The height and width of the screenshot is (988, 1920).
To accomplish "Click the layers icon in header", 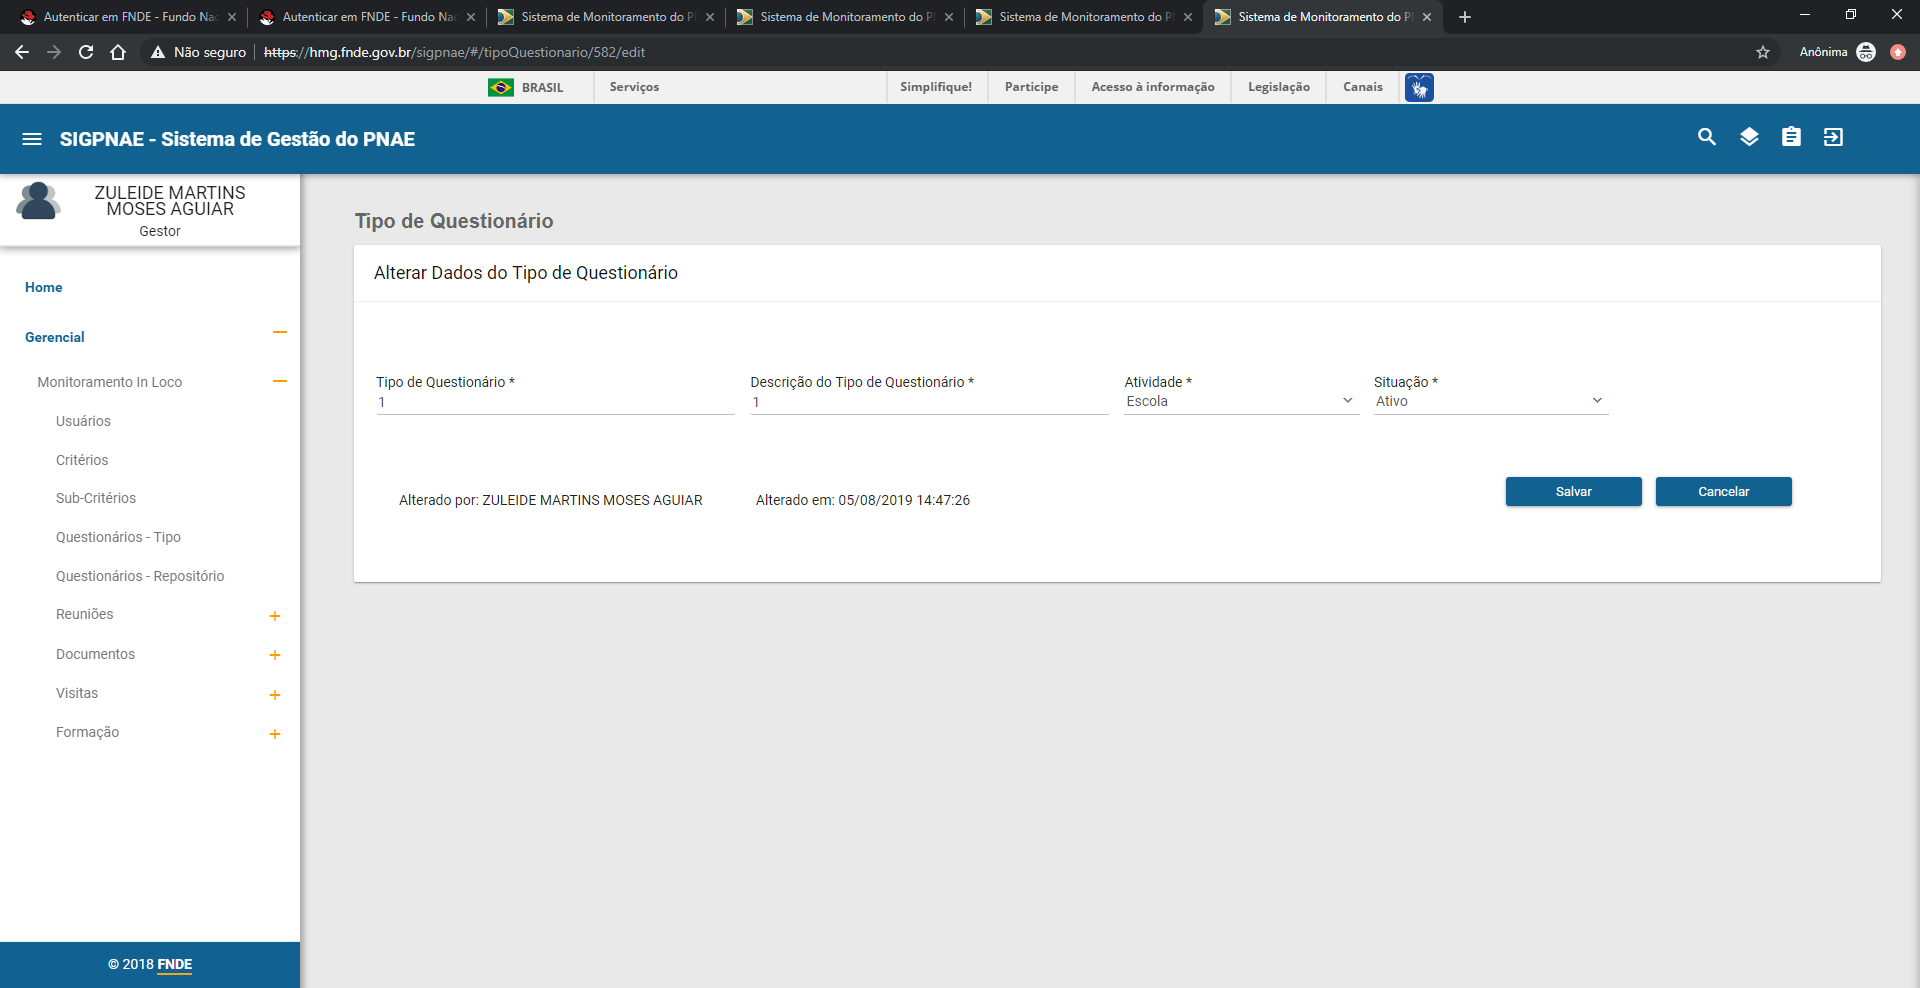I will pos(1748,137).
